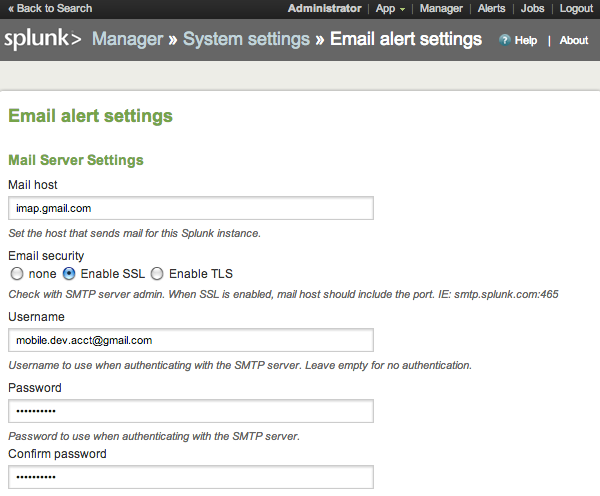Open the About link
Image resolution: width=600 pixels, height=496 pixels.
click(x=574, y=40)
